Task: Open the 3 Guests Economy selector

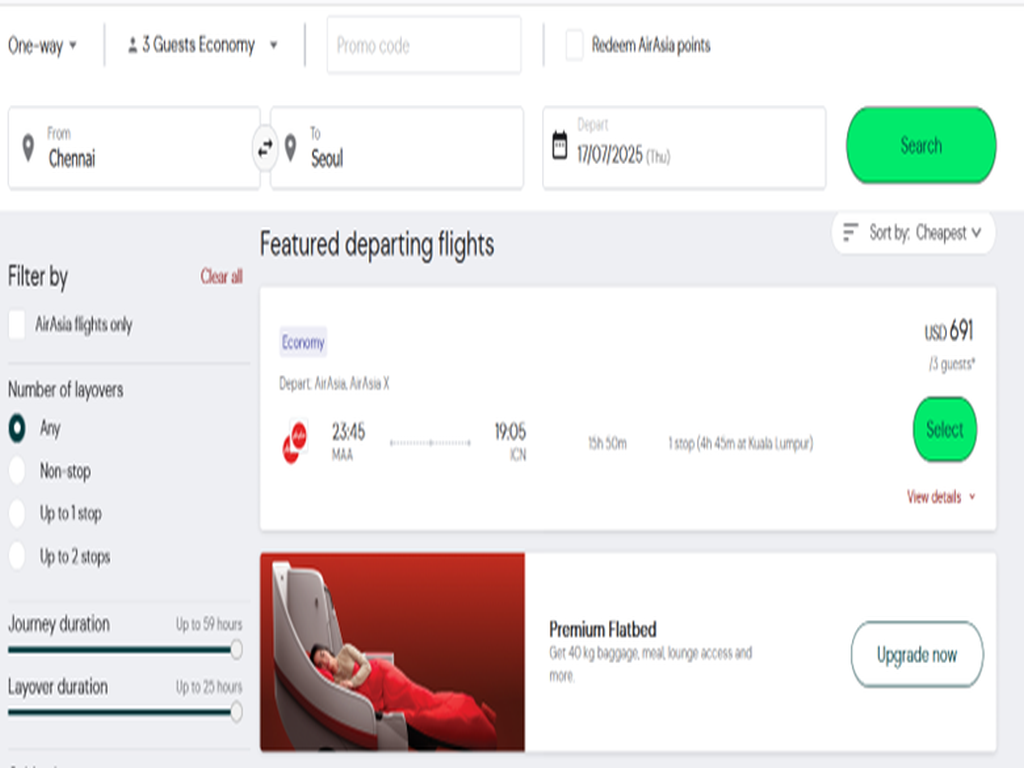Action: tap(199, 44)
